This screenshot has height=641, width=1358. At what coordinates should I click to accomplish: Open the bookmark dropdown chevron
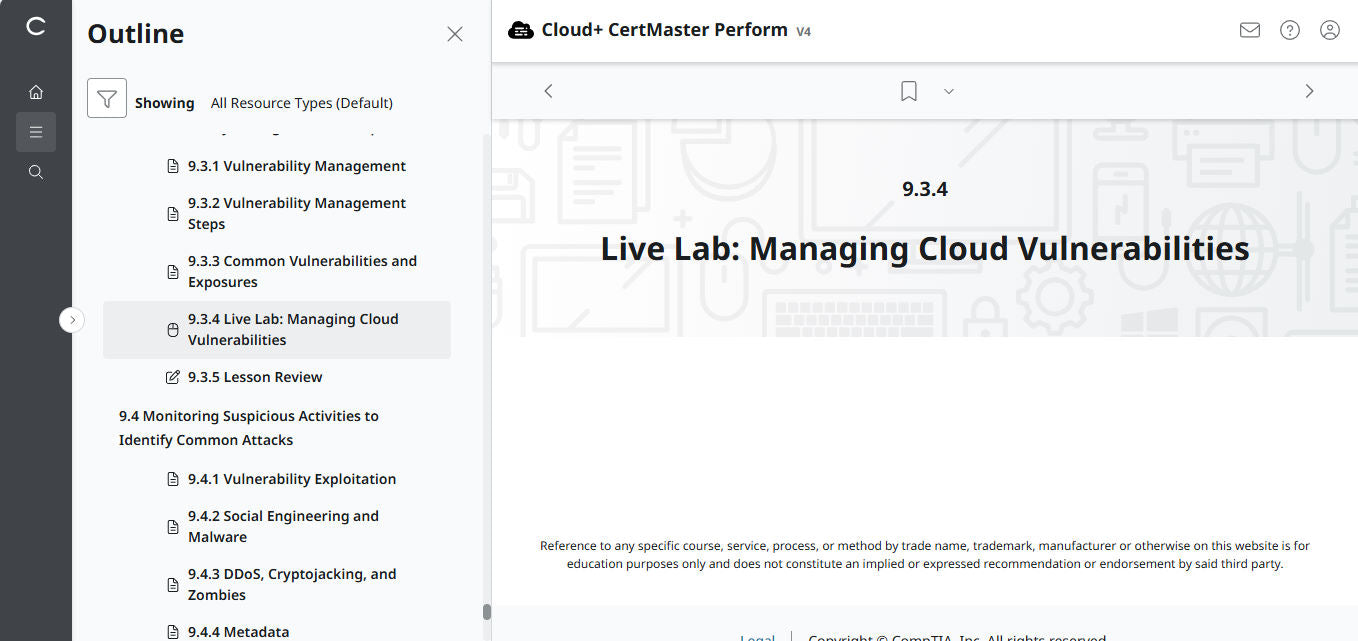point(948,91)
